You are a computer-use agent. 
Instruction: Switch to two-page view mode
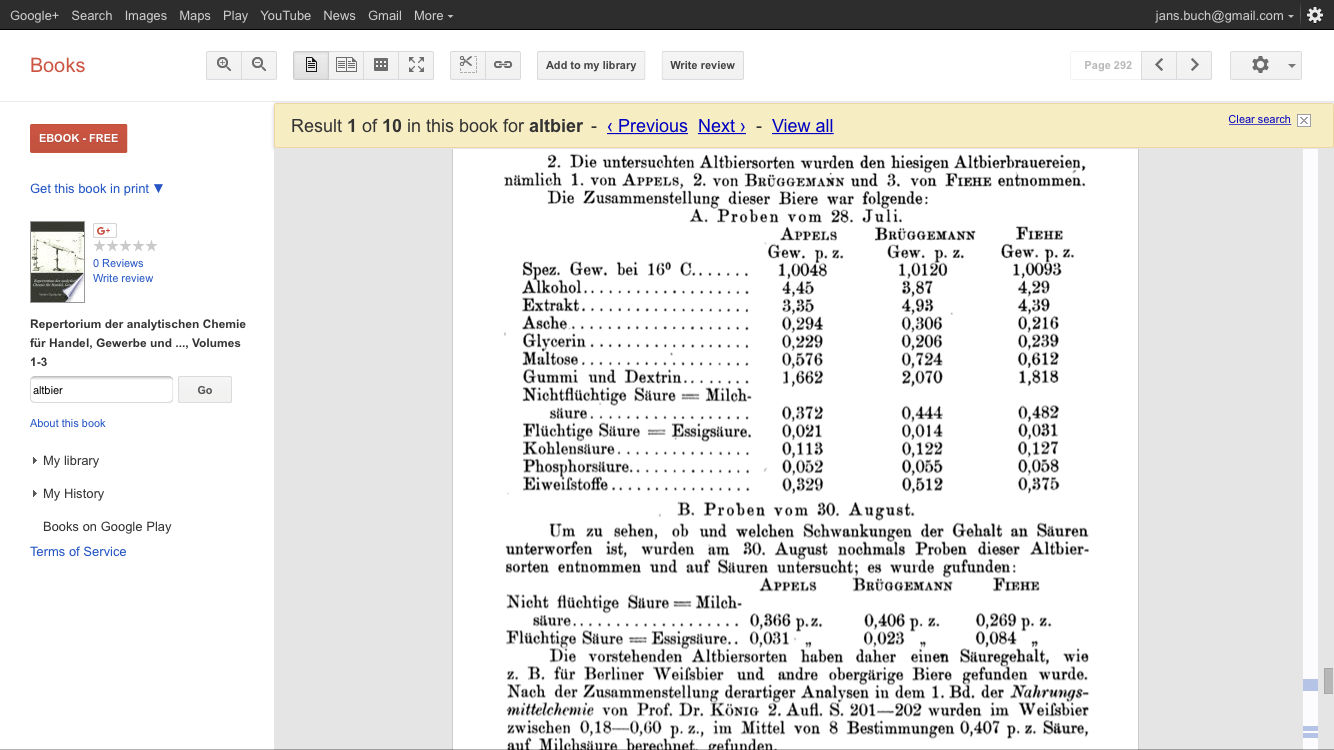(x=346, y=65)
